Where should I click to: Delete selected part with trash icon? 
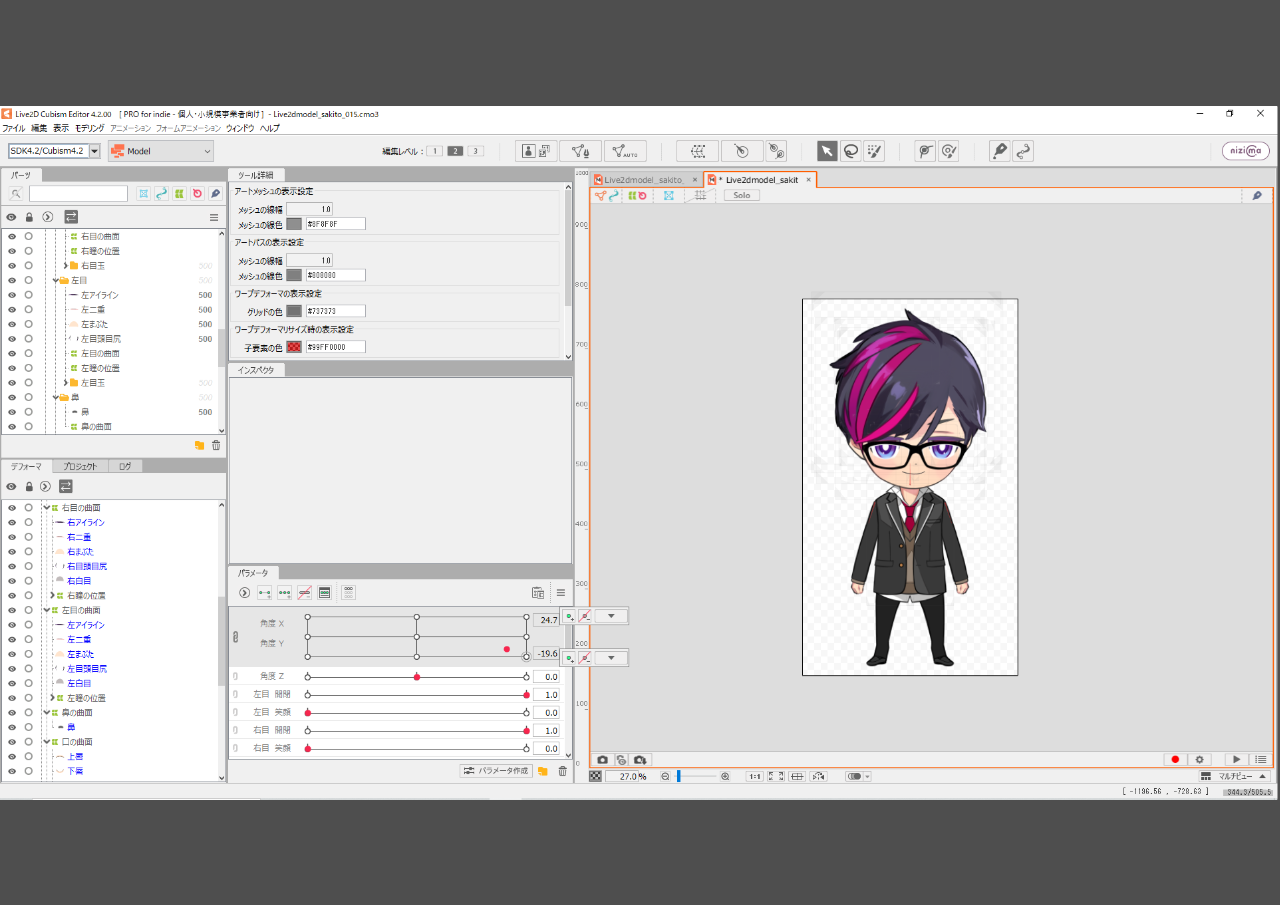216,445
